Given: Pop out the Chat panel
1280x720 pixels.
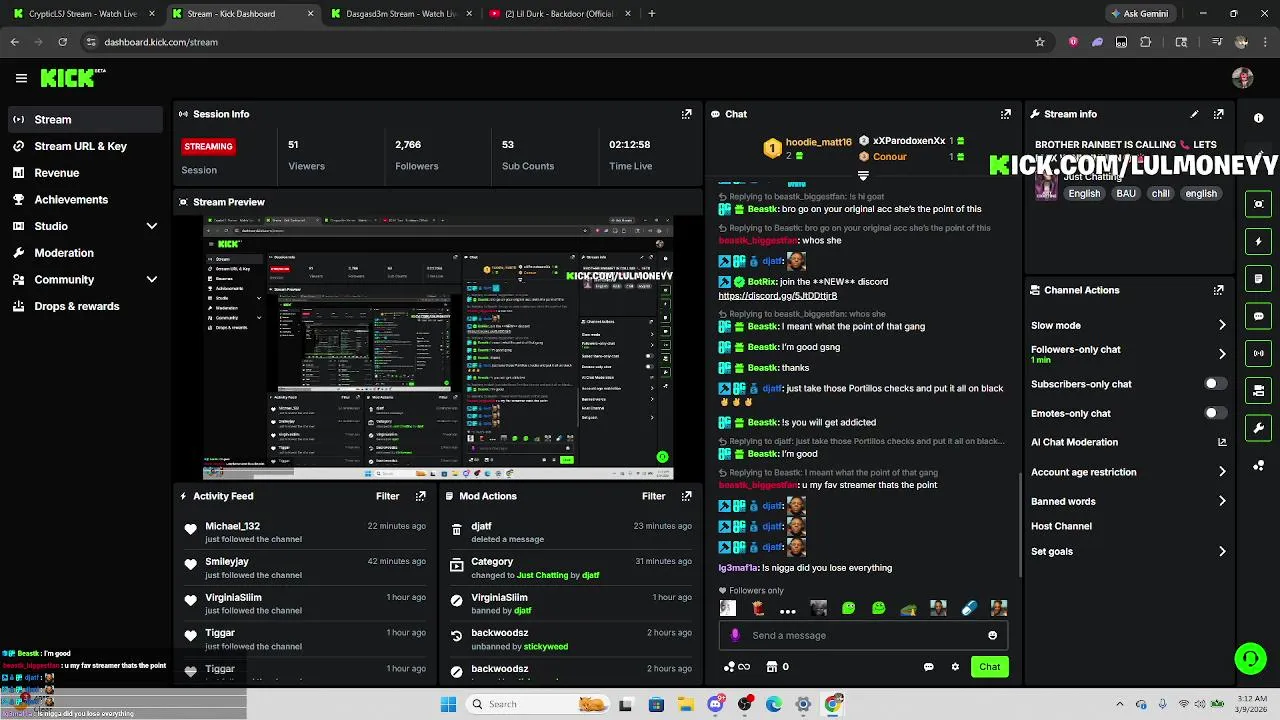Looking at the screenshot, I should pos(1005,114).
